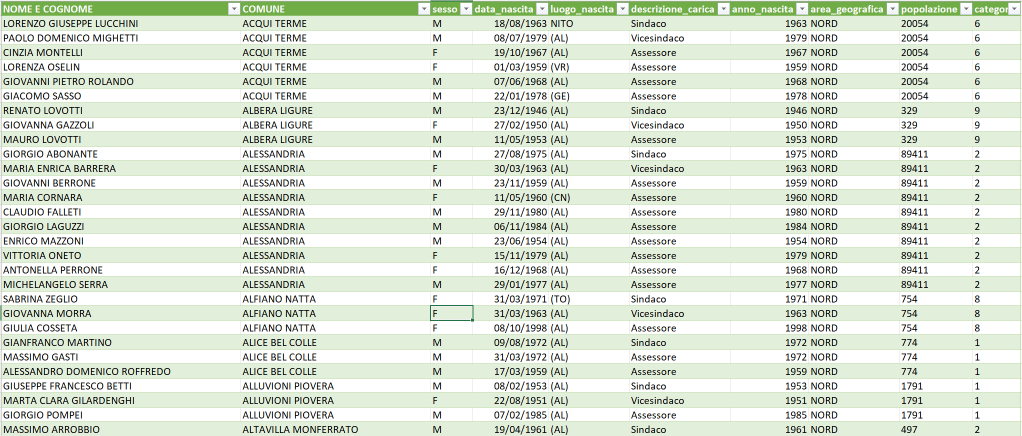Image resolution: width=1022 pixels, height=436 pixels.
Task: Click the popolazione filter dropdown arrow
Action: 965,8
